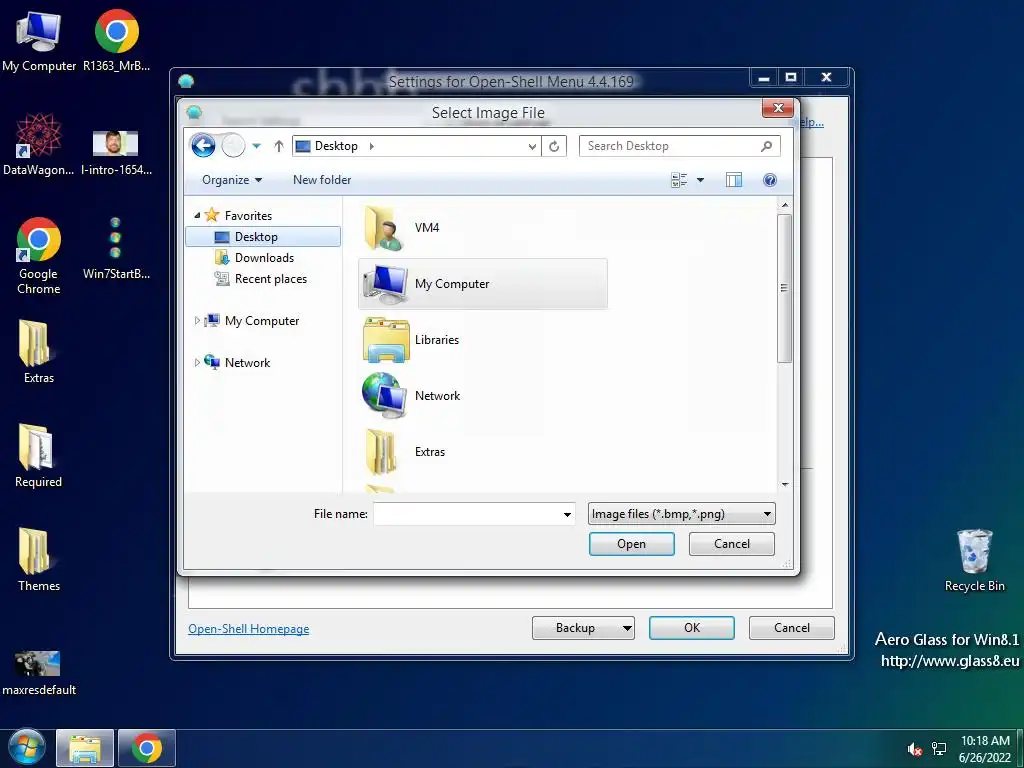Viewport: 1024px width, 768px height.
Task: Open Chrome from taskbar
Action: 147,748
